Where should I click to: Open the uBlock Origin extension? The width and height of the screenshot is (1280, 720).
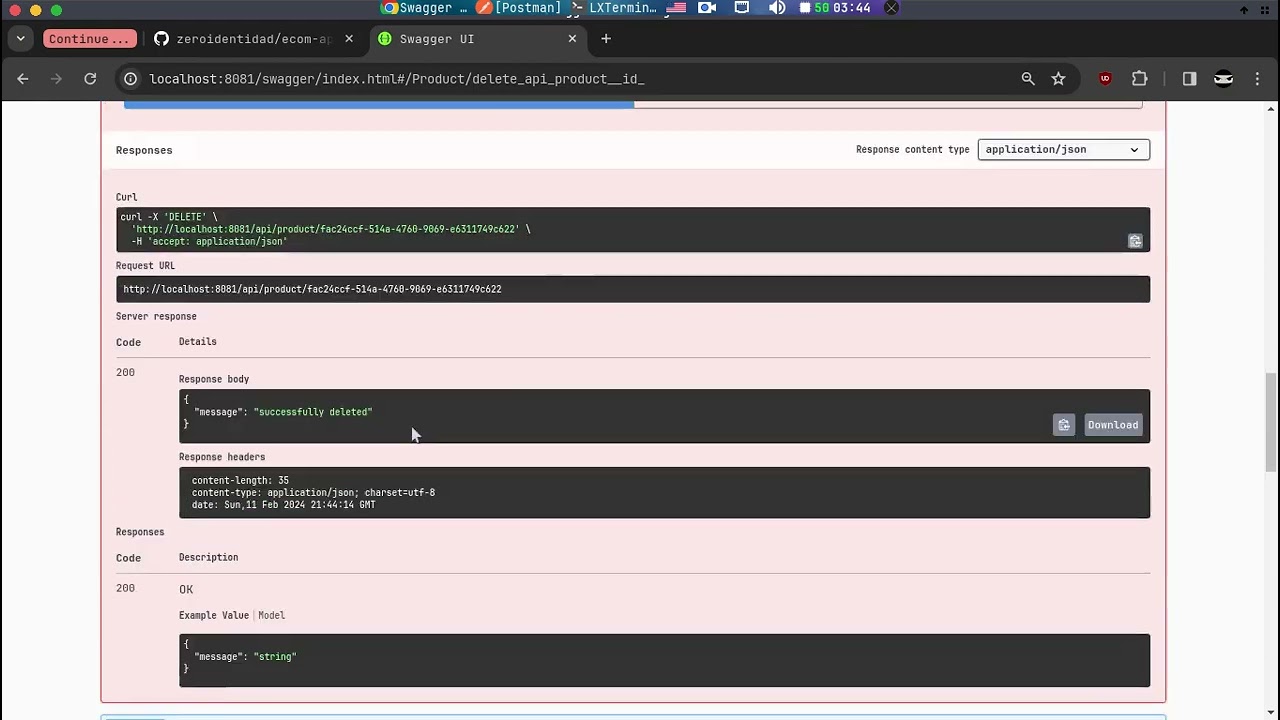pyautogui.click(x=1105, y=79)
